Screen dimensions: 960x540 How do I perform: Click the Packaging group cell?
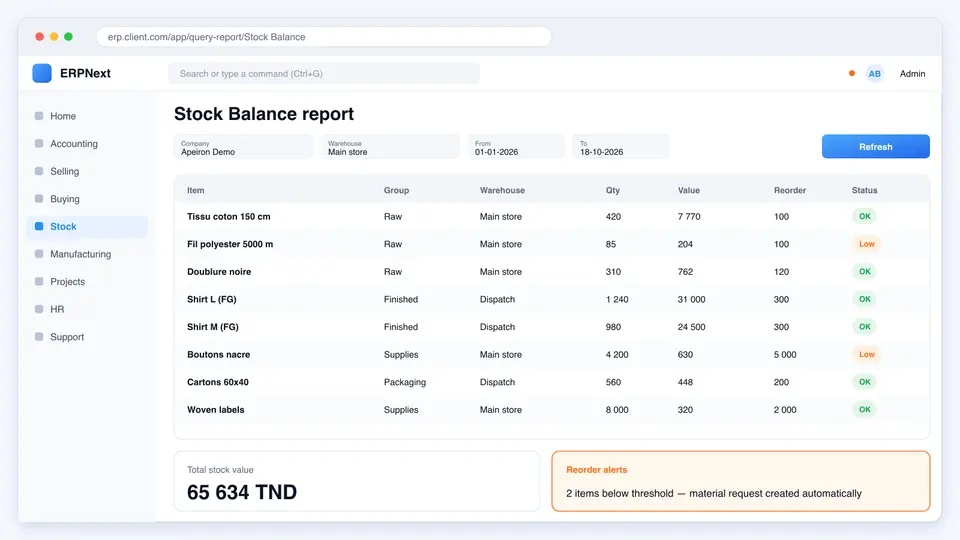(405, 382)
